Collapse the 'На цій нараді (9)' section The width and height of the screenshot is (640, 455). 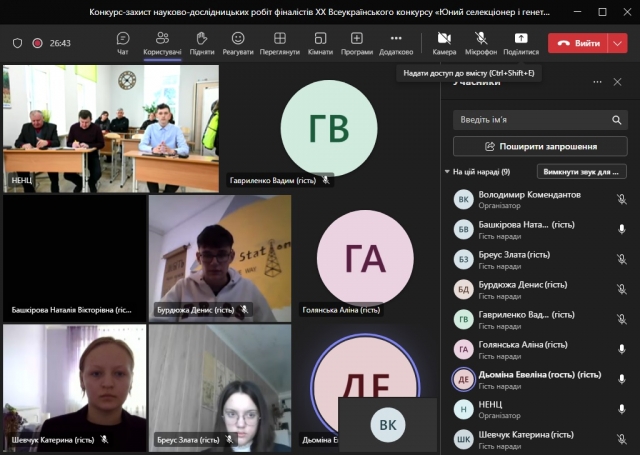coord(447,172)
